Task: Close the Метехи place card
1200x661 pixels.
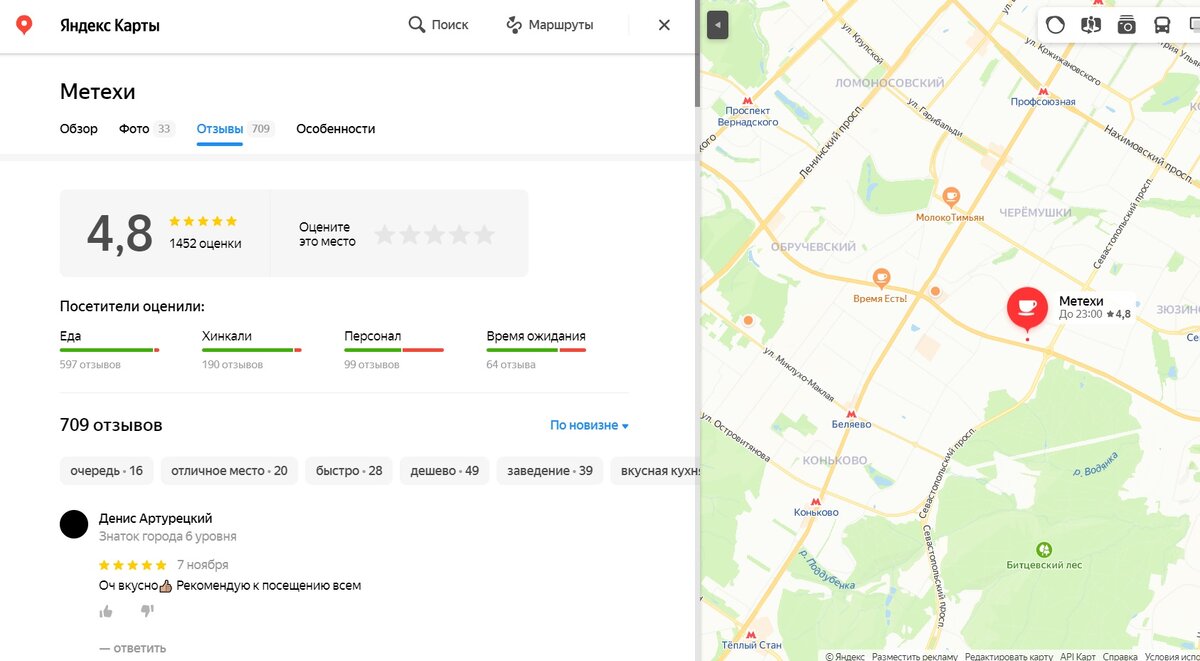Action: coord(664,25)
